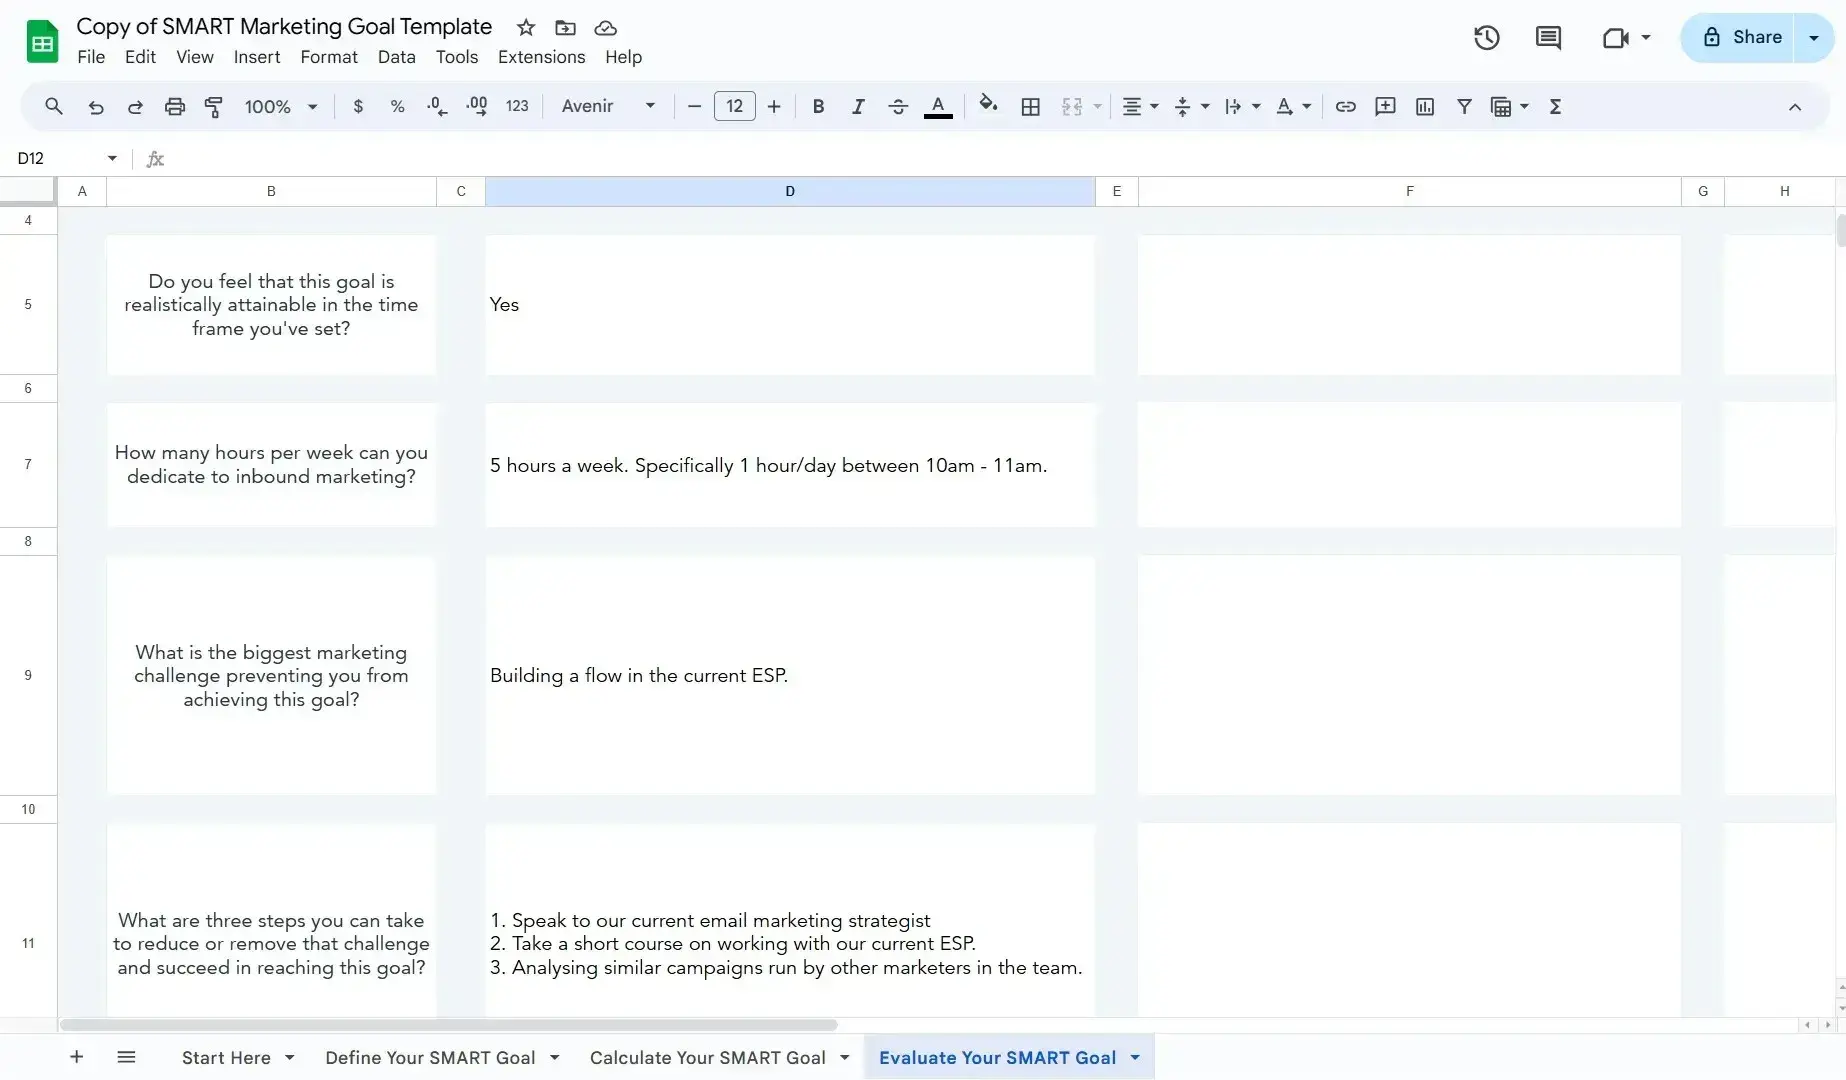Open the Google Sheets home icon
1846x1080 pixels.
pos(42,42)
